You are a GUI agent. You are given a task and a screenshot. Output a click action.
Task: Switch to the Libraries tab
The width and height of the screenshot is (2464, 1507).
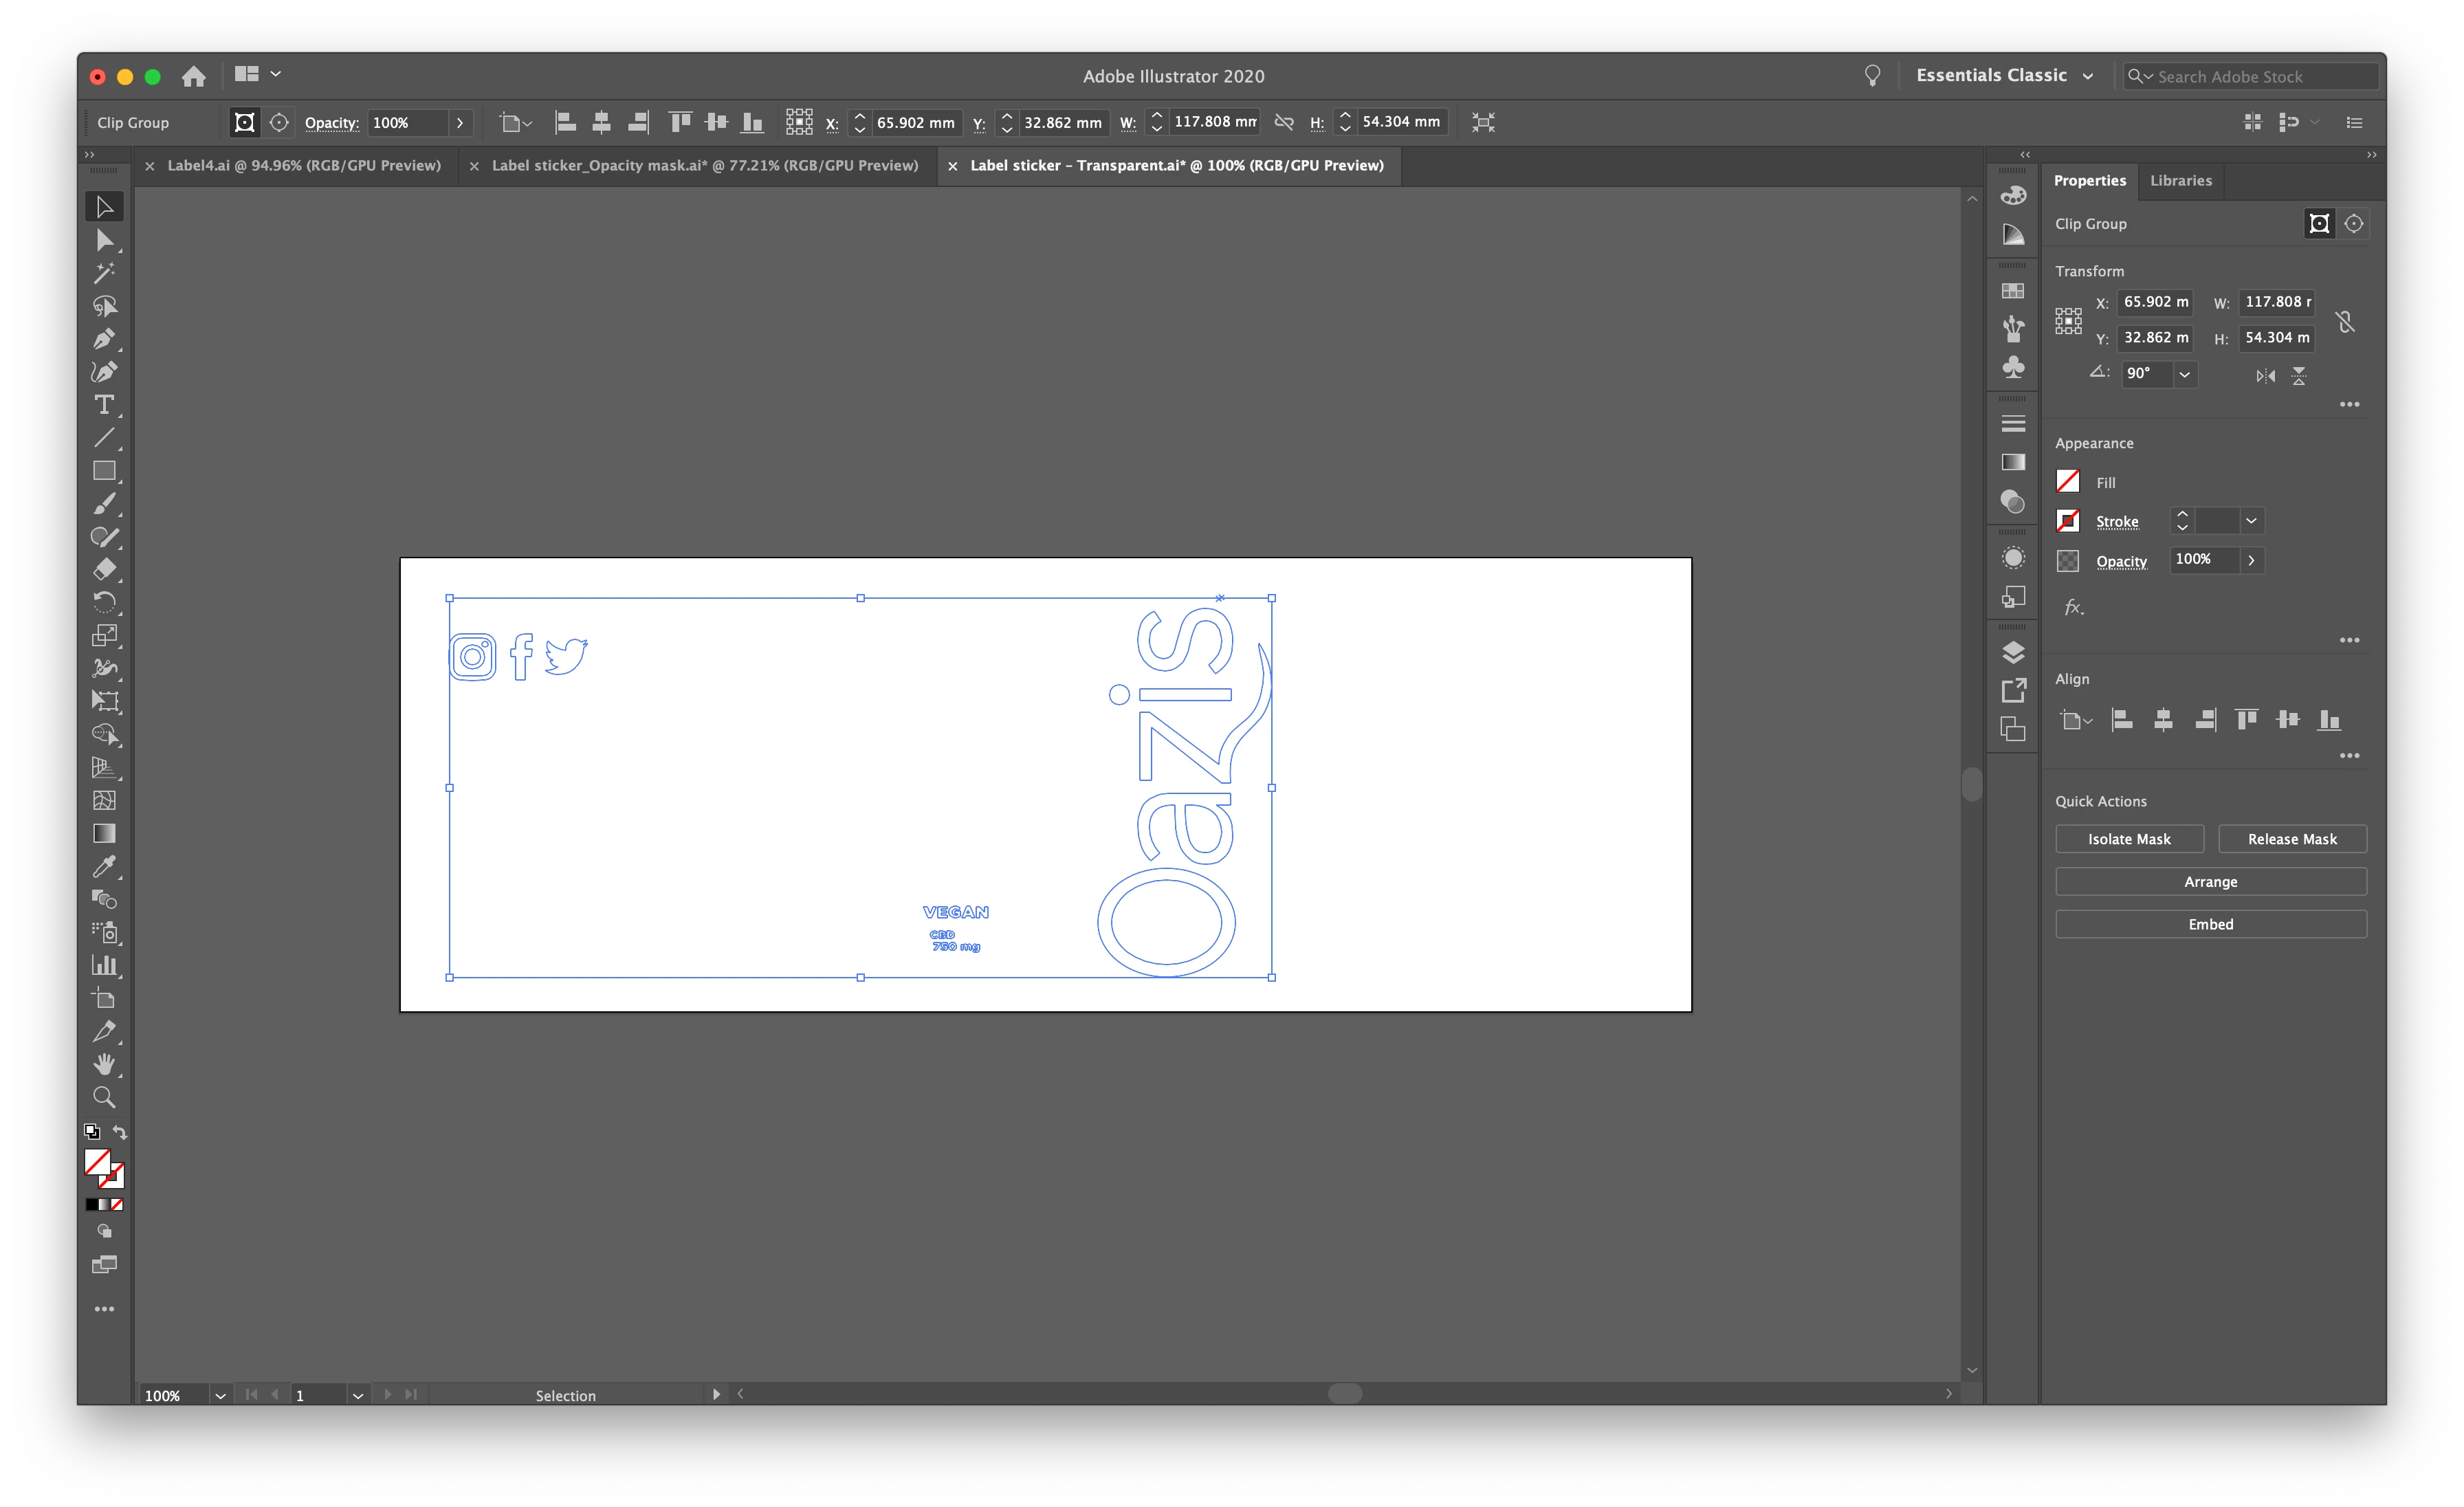2180,181
